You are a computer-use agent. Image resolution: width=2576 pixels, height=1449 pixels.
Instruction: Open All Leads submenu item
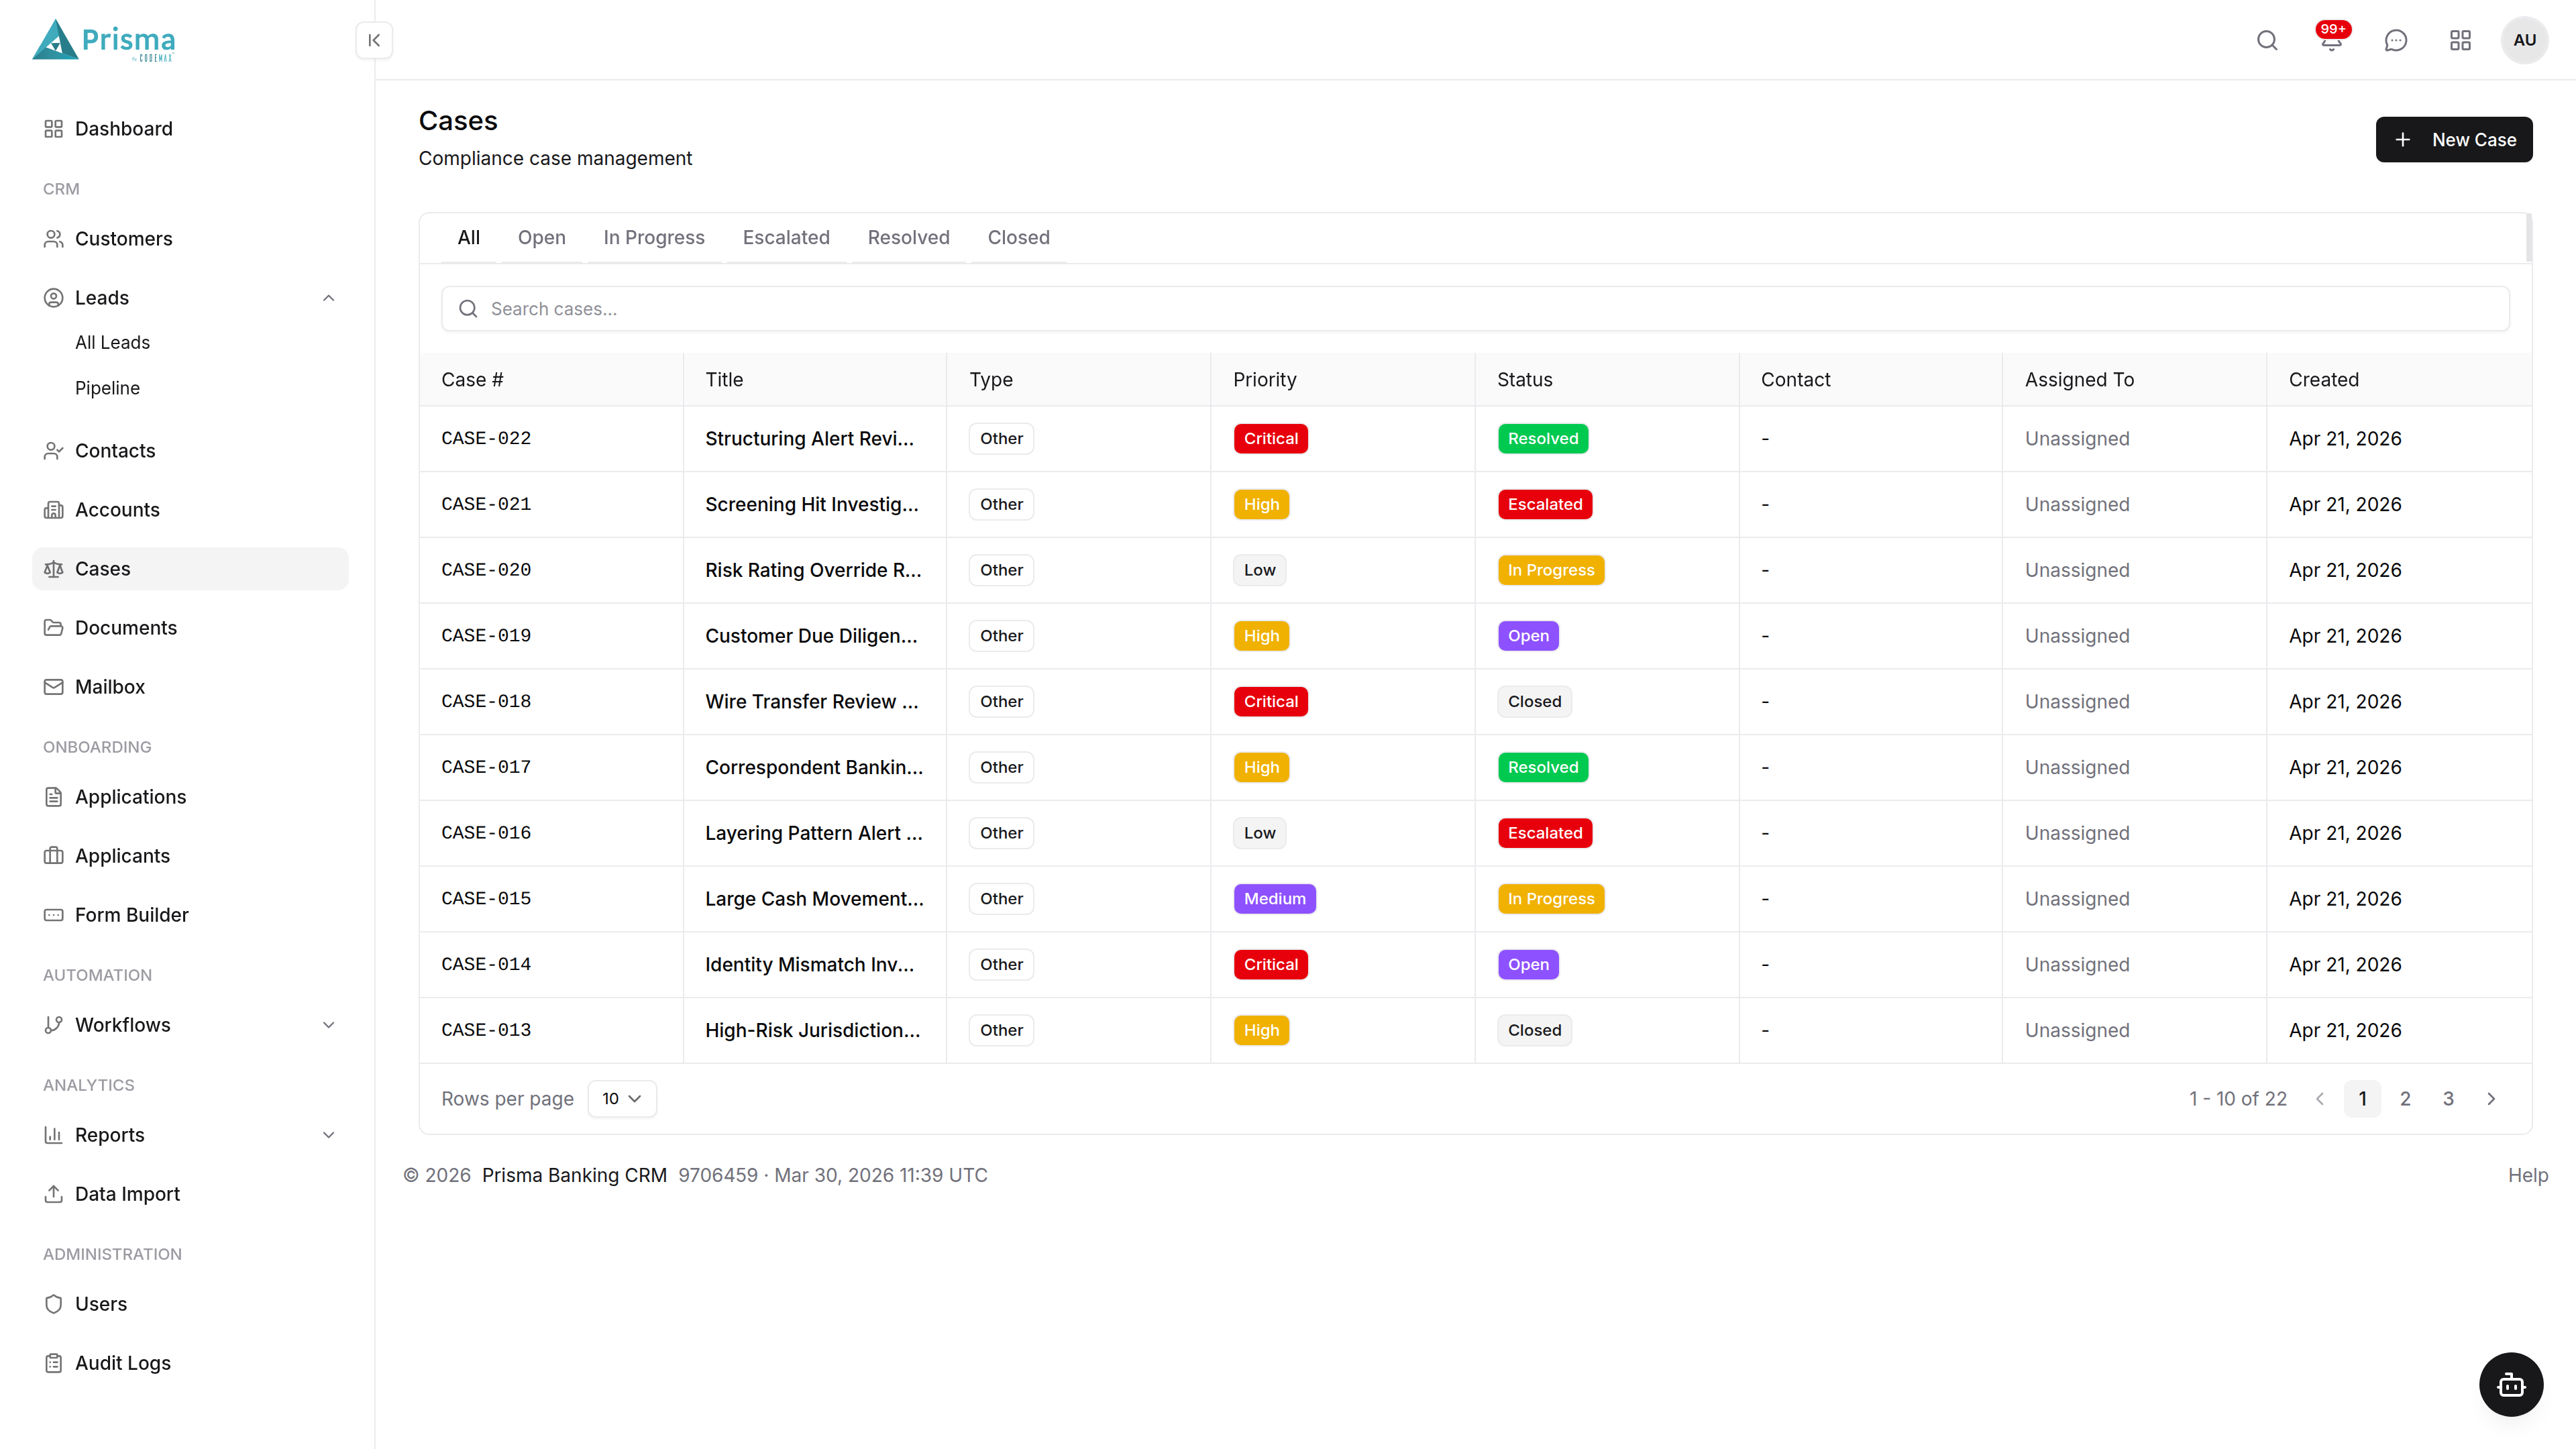[112, 343]
